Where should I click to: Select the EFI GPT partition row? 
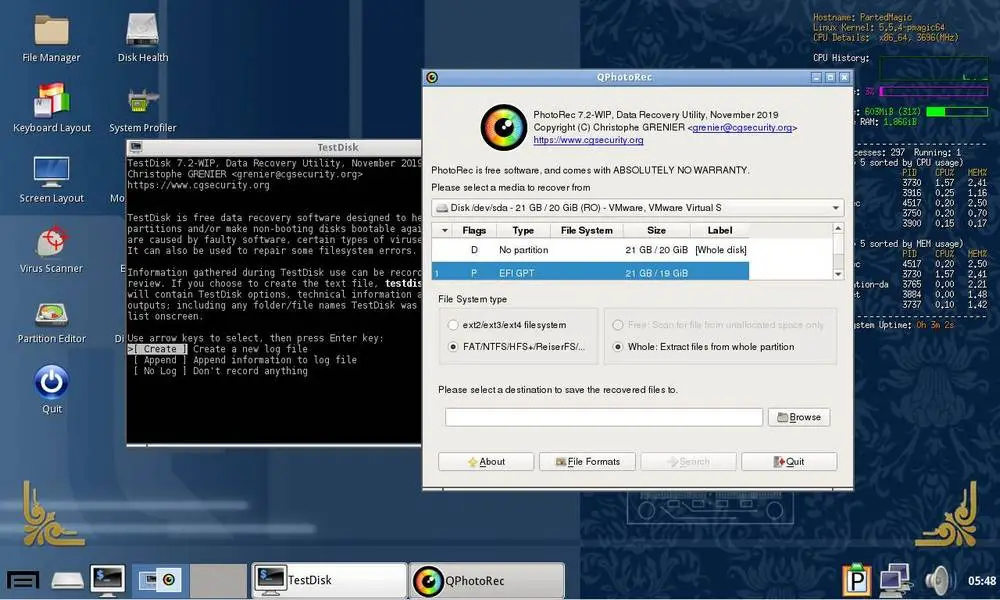590,272
